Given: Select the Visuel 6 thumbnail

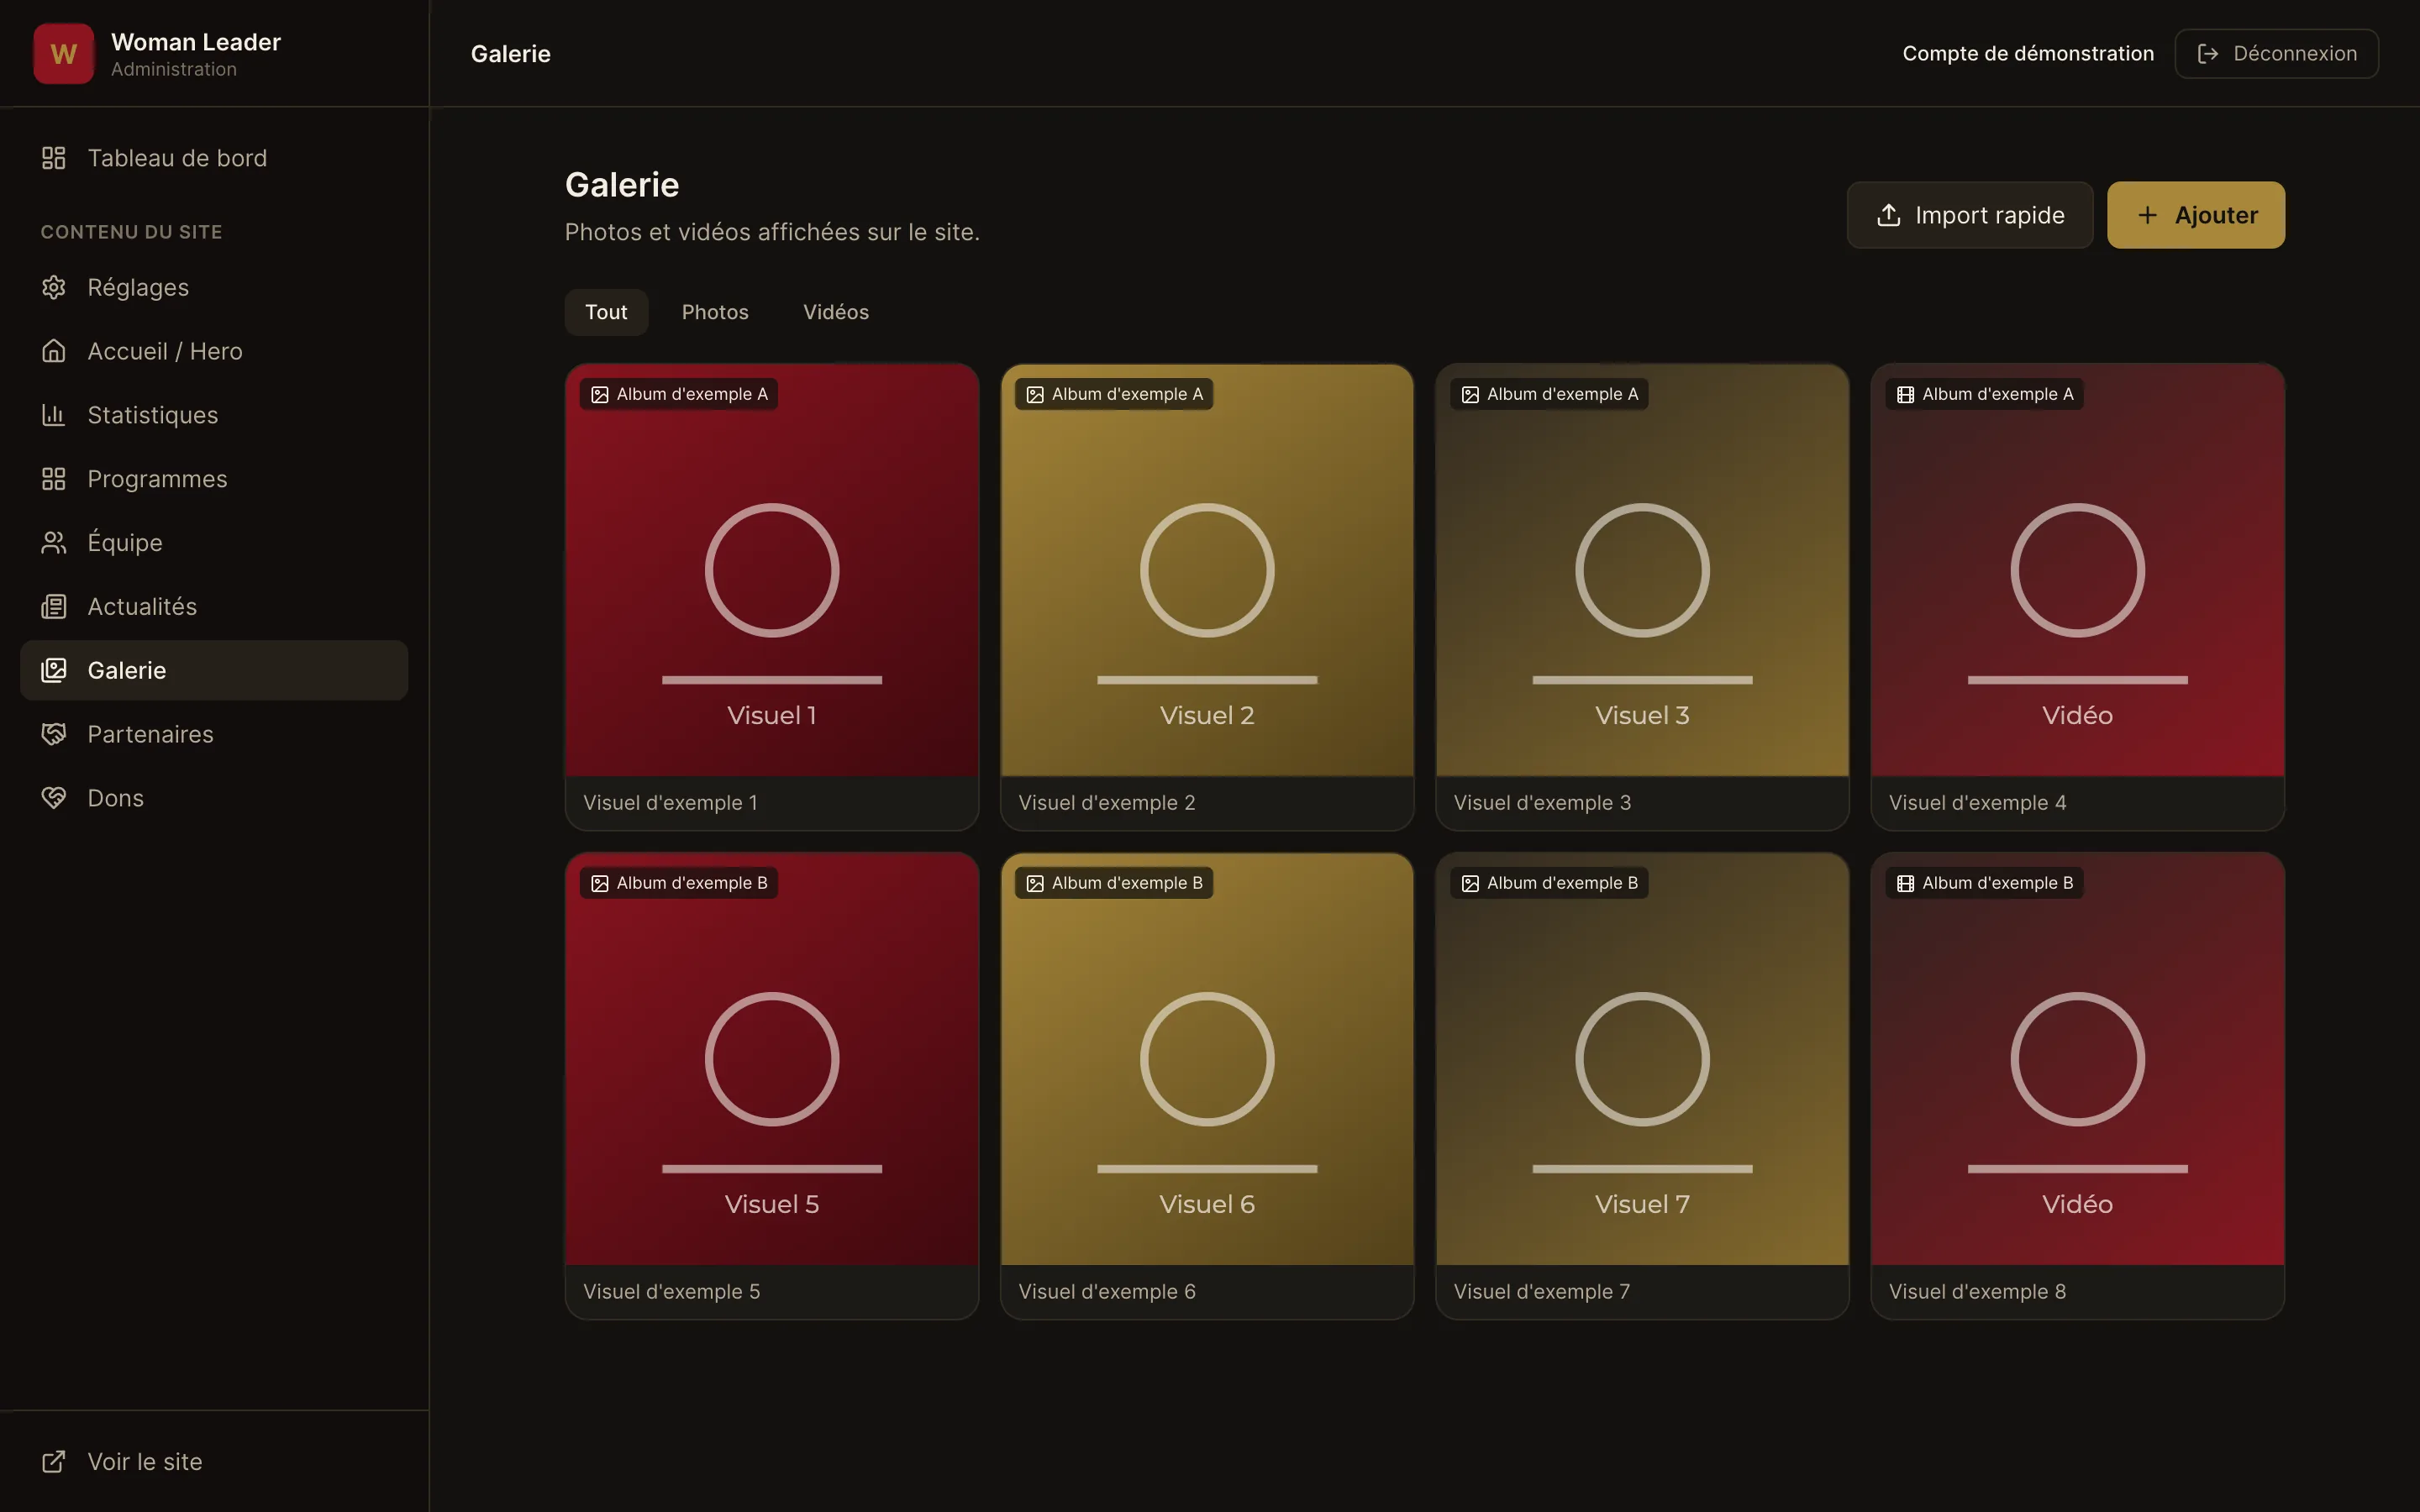Looking at the screenshot, I should point(1207,1060).
